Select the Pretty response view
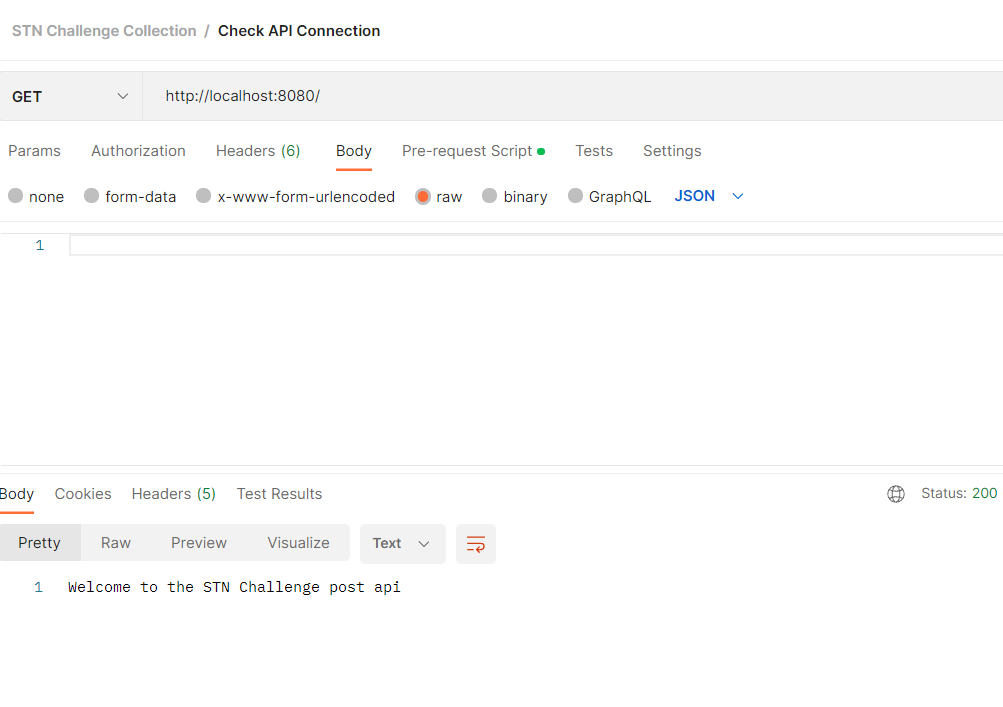Viewport: 1003px width, 707px height. (40, 543)
